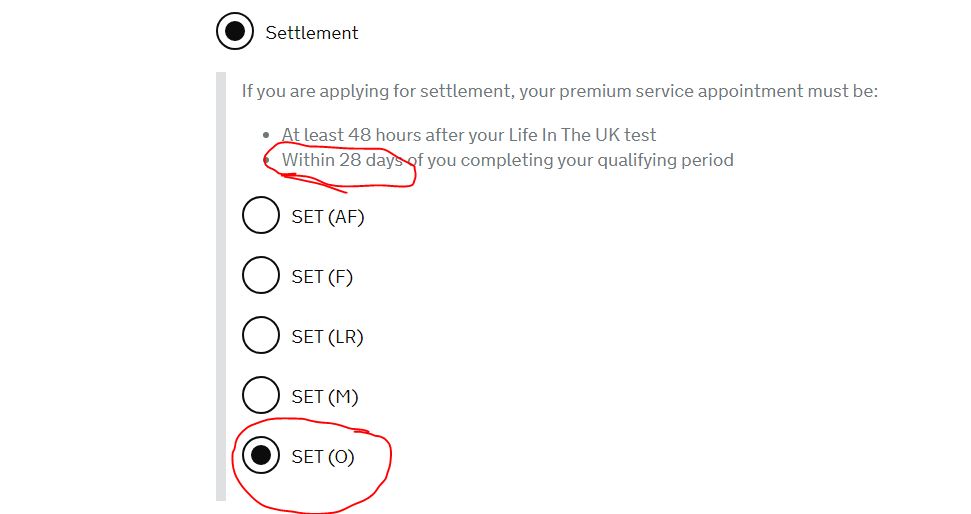Click the circled 'Within 28 days' text
This screenshot has height=514, width=971.
tap(342, 160)
